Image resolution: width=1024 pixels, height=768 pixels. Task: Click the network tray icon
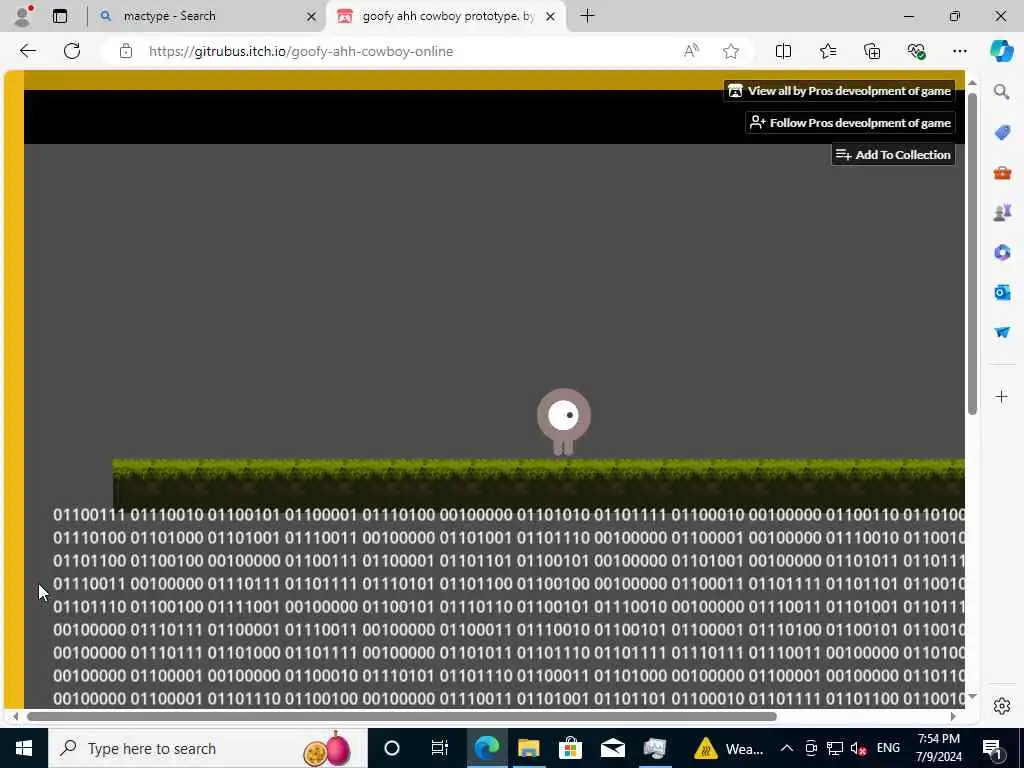tap(835, 748)
